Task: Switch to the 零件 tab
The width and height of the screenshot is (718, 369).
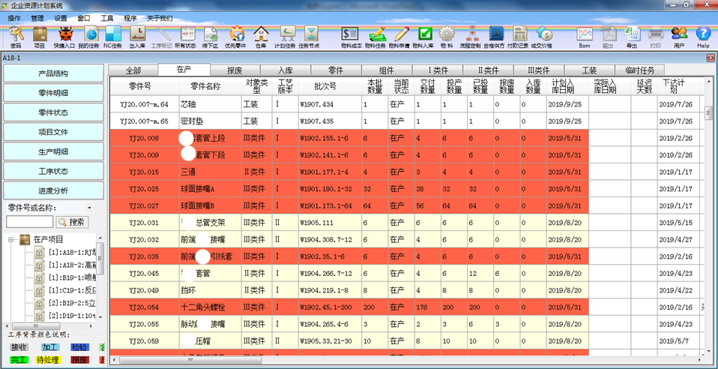Action: (x=336, y=71)
